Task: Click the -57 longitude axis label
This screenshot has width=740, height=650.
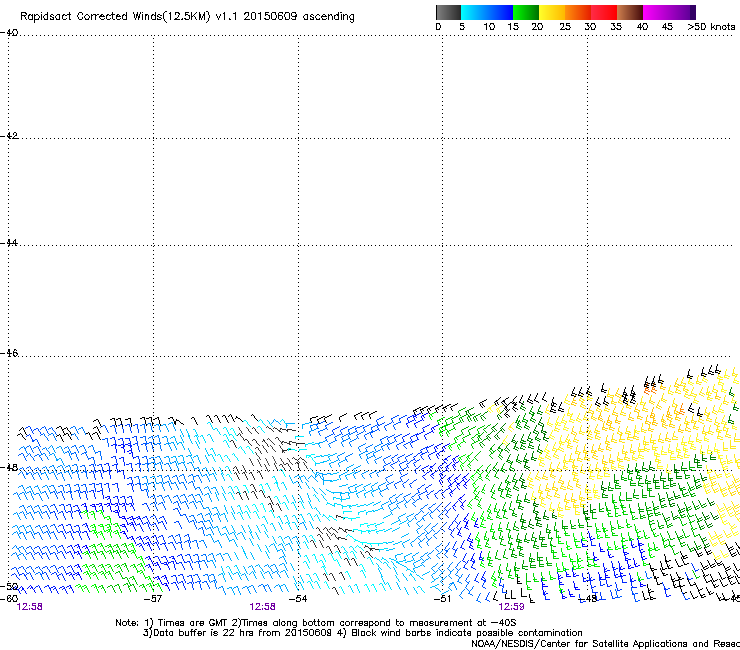Action: (153, 599)
